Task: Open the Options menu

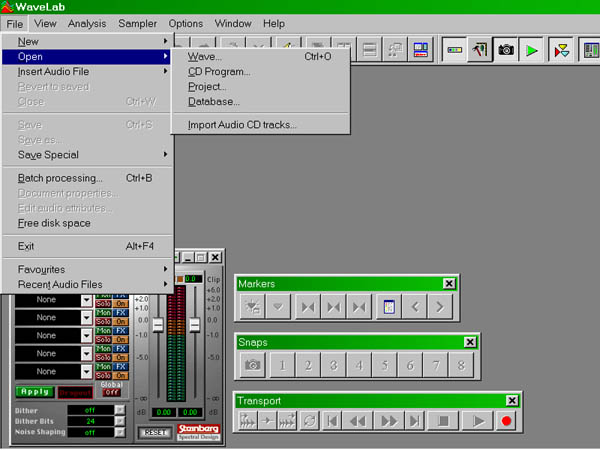Action: pyautogui.click(x=186, y=24)
